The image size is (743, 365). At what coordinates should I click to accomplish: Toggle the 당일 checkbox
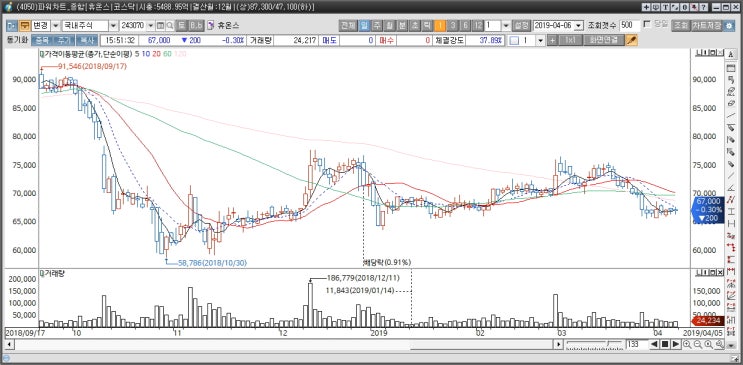[x=648, y=24]
